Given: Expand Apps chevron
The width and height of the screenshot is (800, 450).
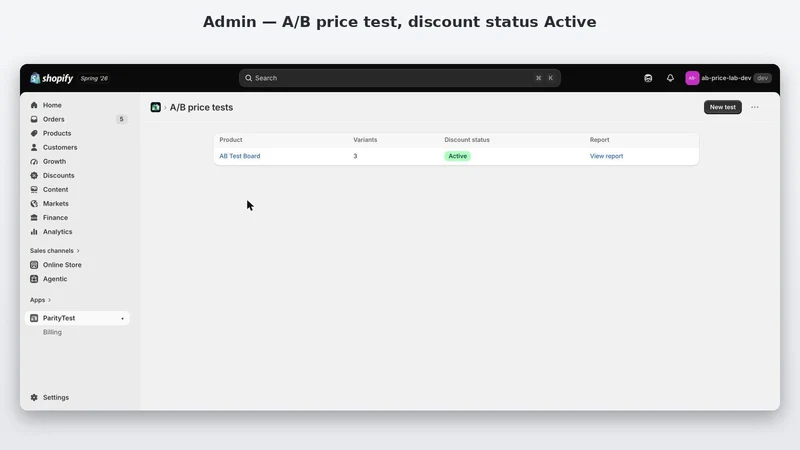Looking at the screenshot, I should pyautogui.click(x=49, y=300).
